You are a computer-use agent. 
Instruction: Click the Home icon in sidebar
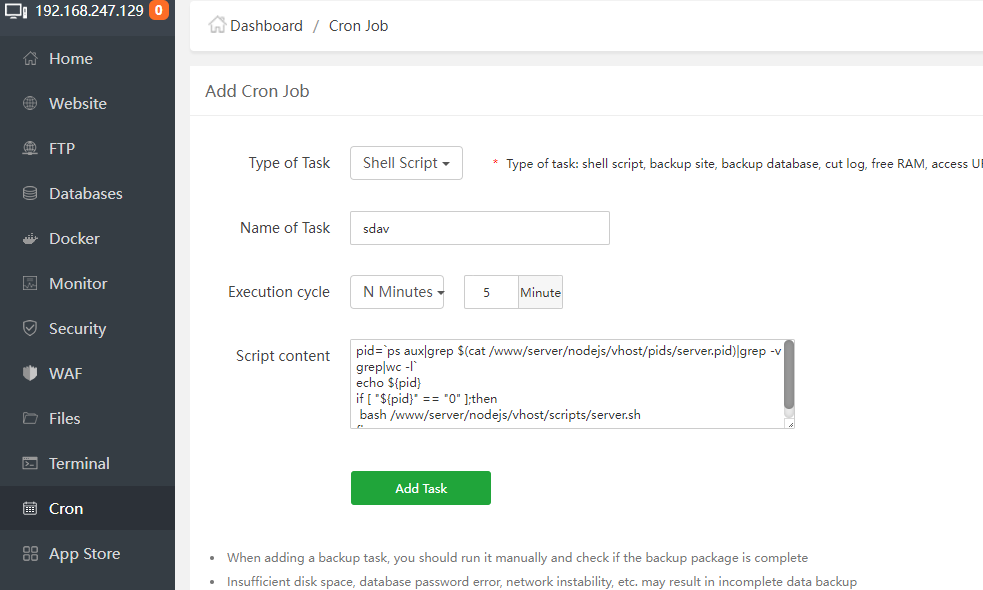[30, 59]
